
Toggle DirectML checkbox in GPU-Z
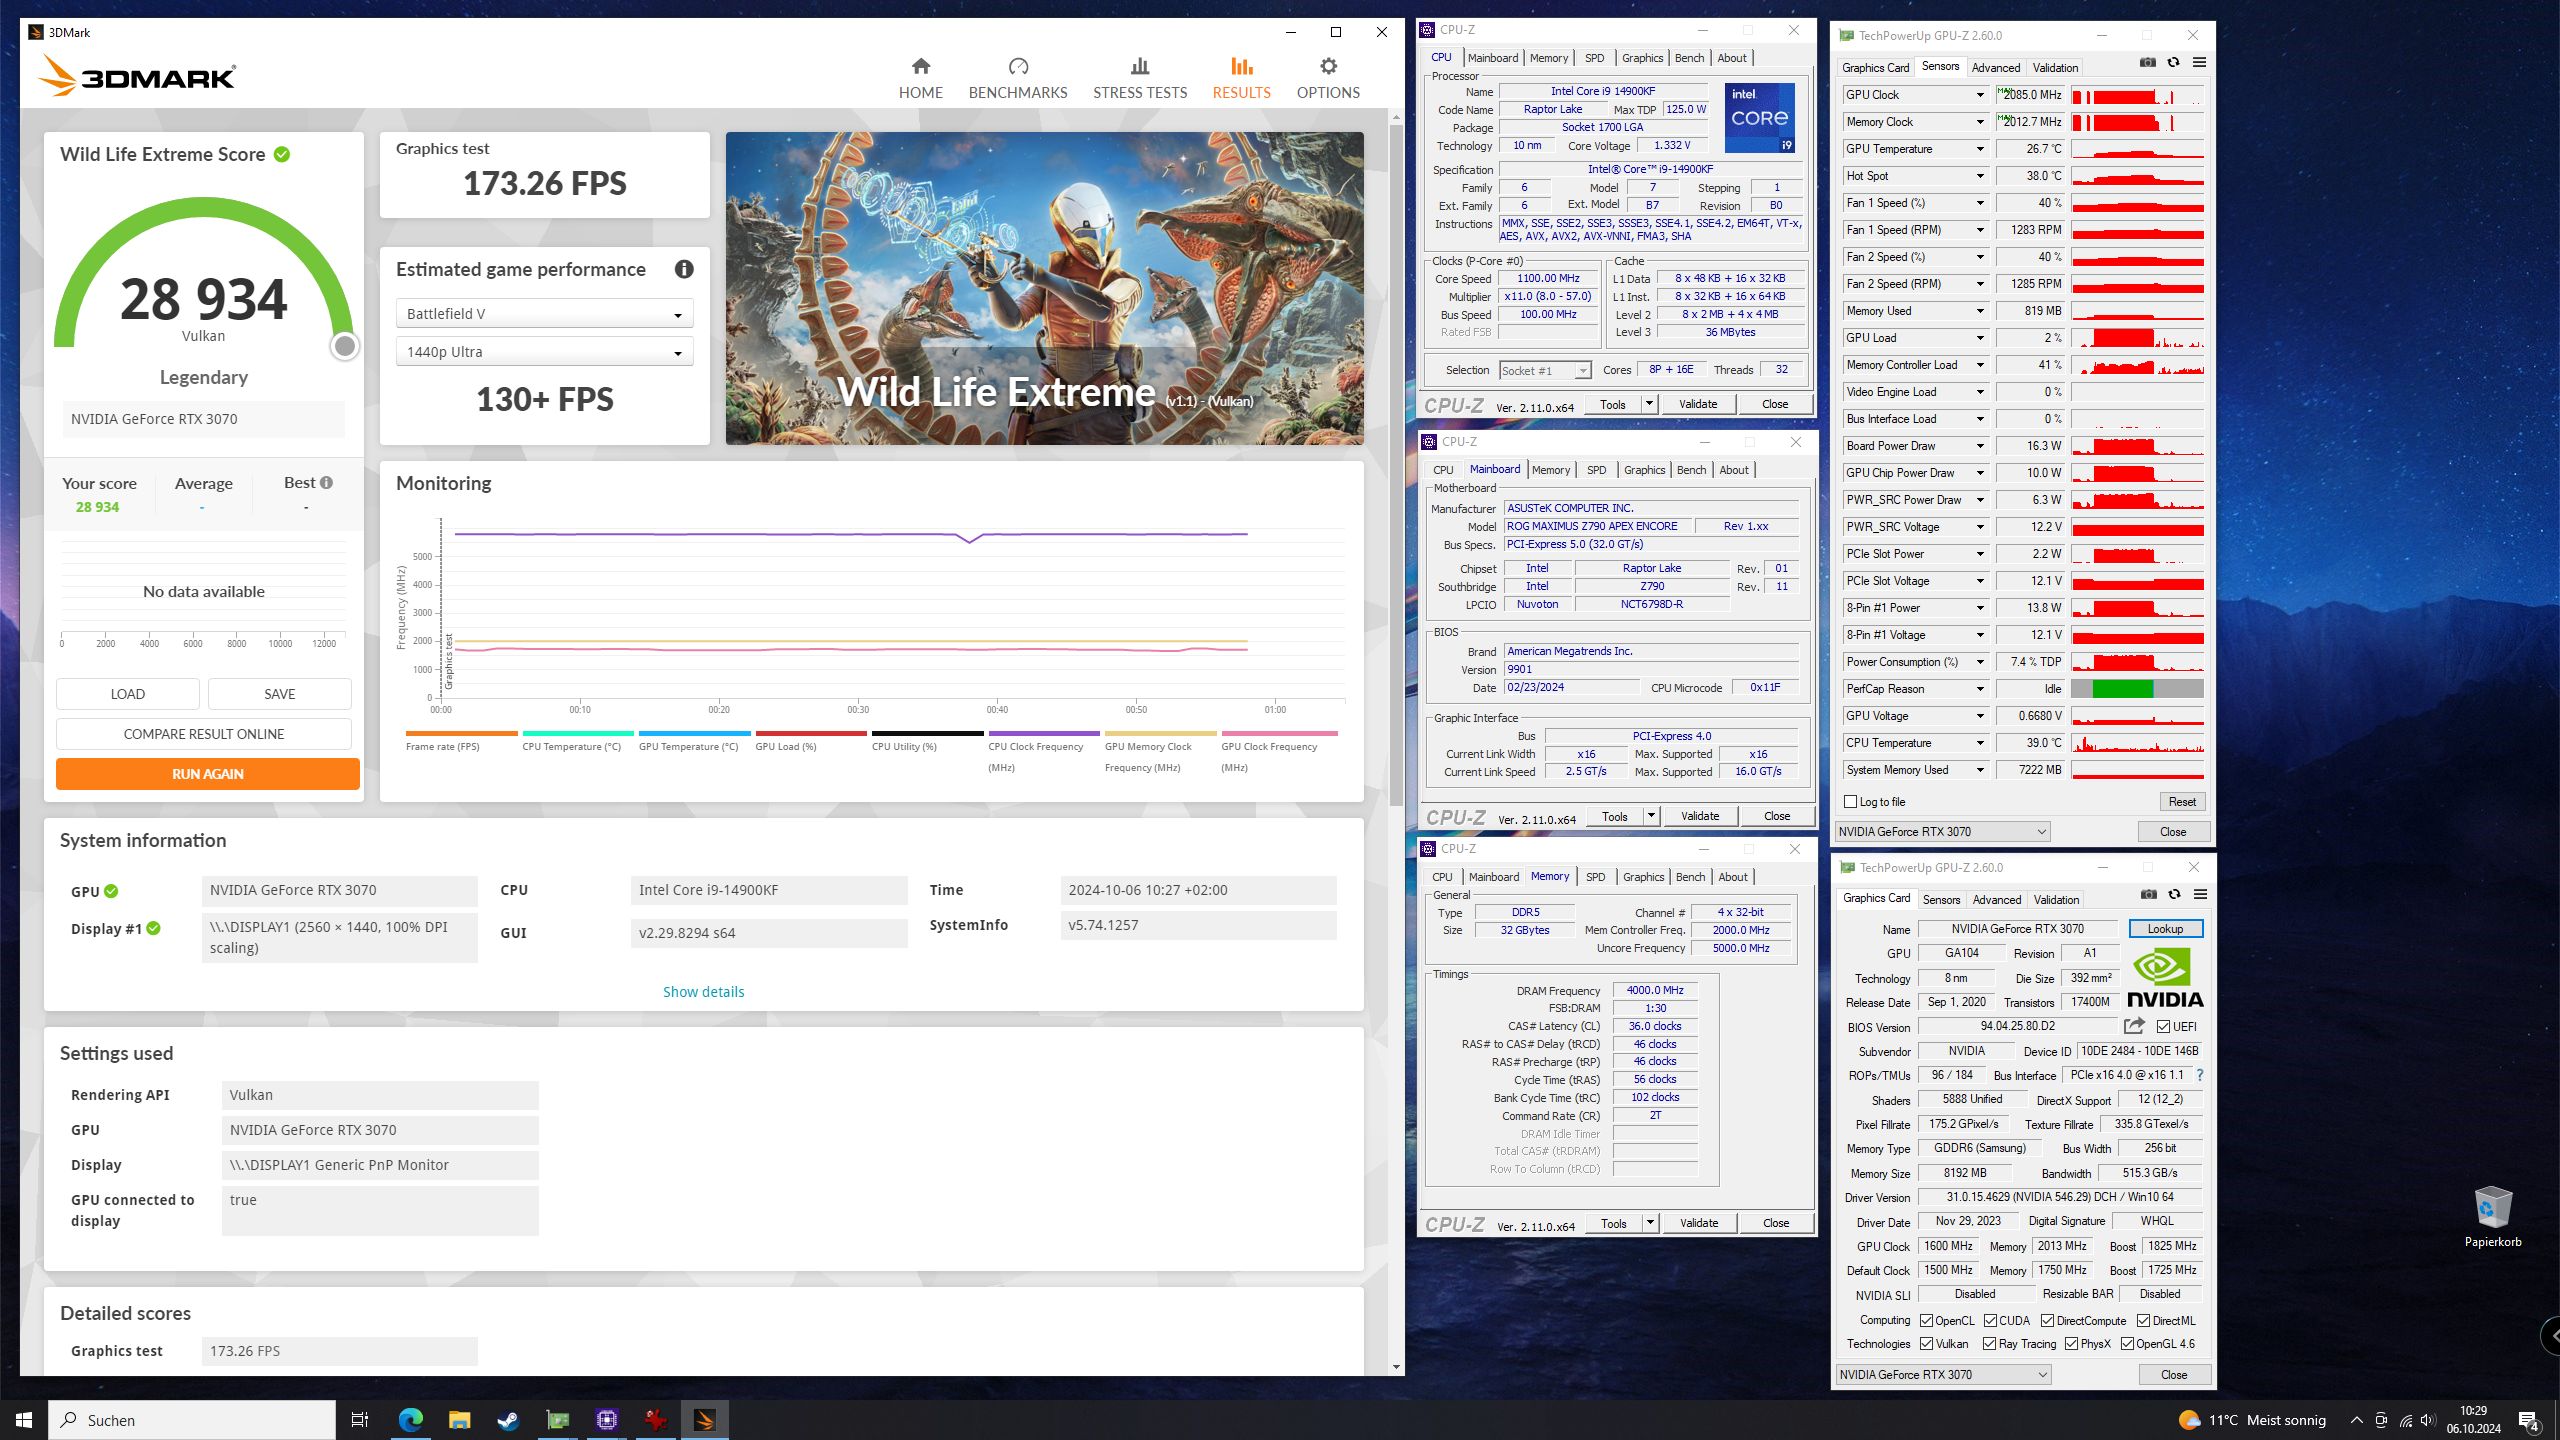pos(2143,1320)
